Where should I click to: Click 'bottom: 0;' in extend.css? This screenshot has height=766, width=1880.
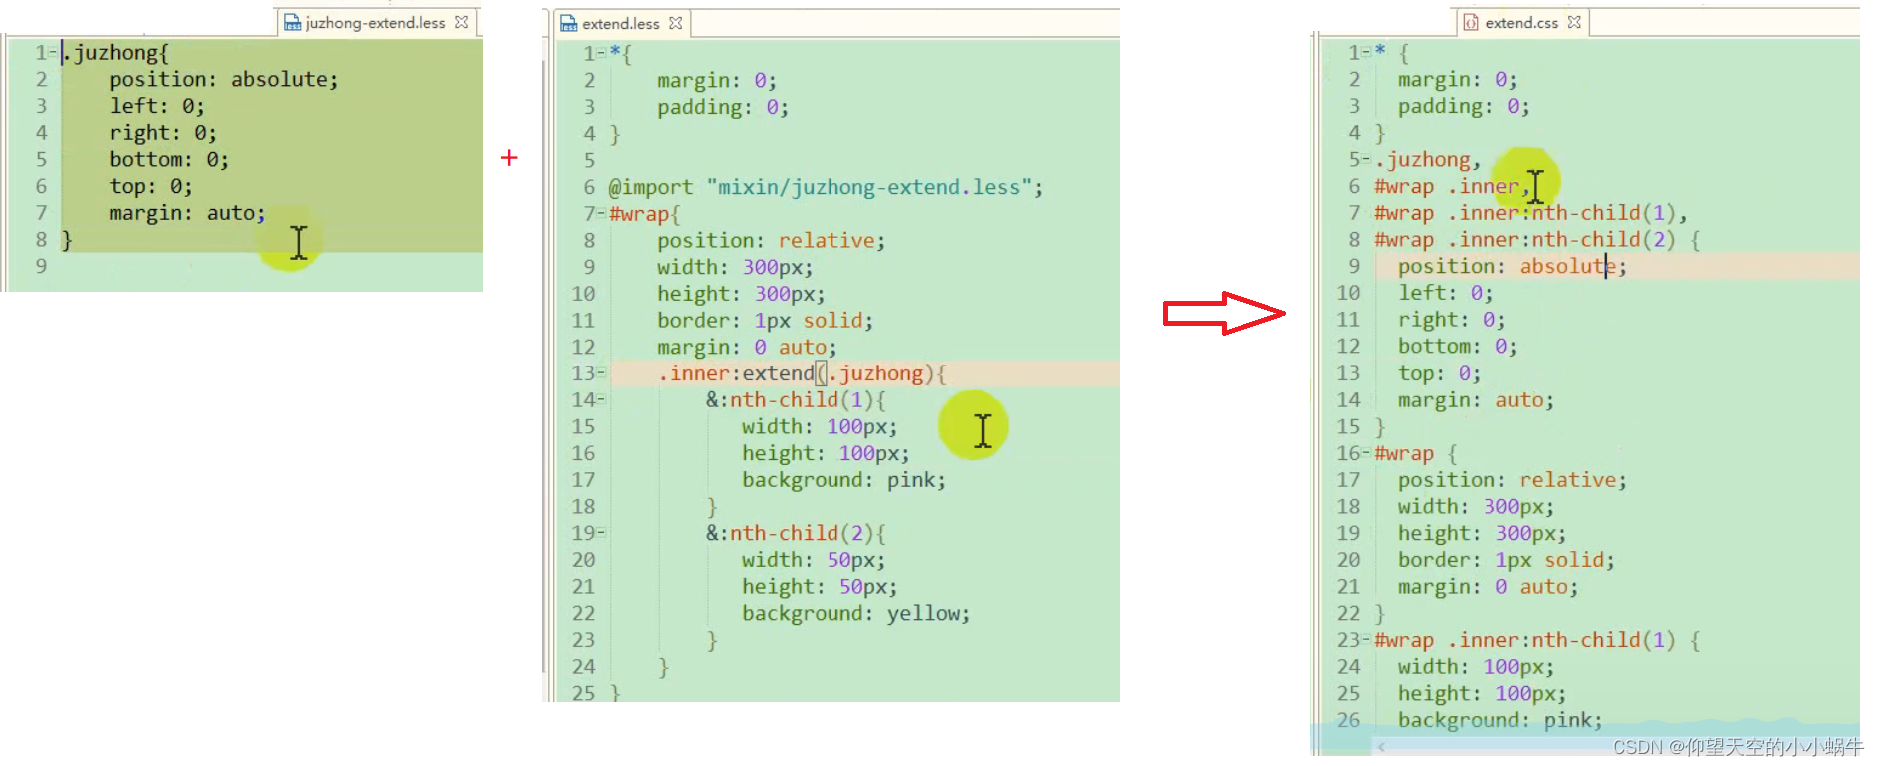(1457, 346)
